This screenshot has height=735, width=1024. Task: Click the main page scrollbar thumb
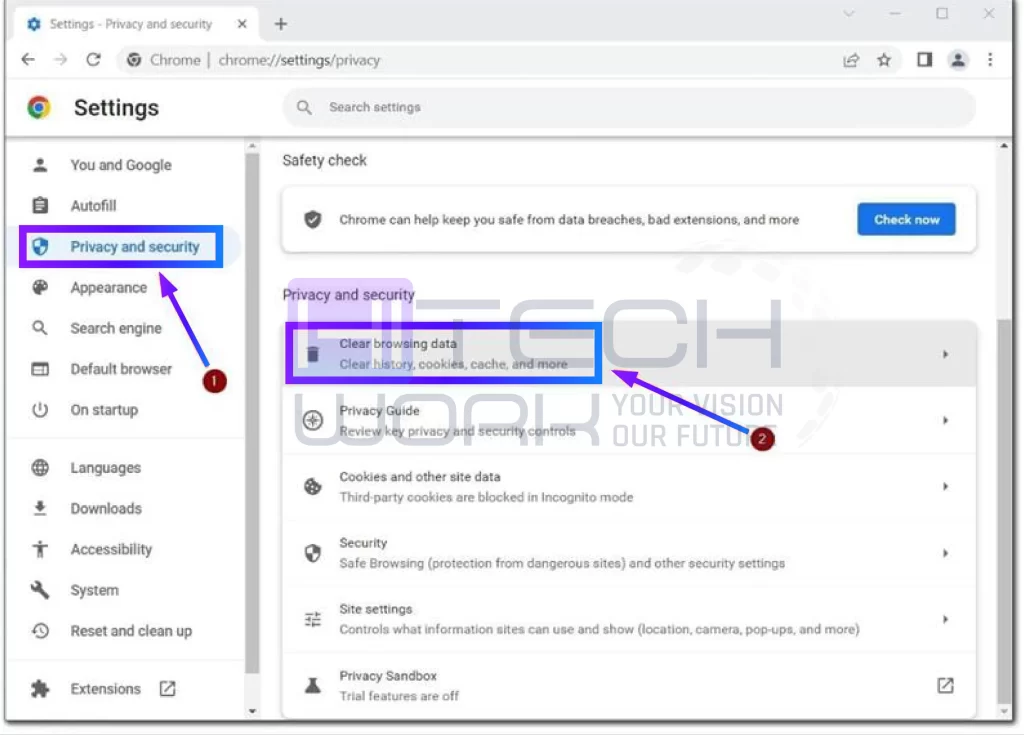pyautogui.click(x=1004, y=510)
